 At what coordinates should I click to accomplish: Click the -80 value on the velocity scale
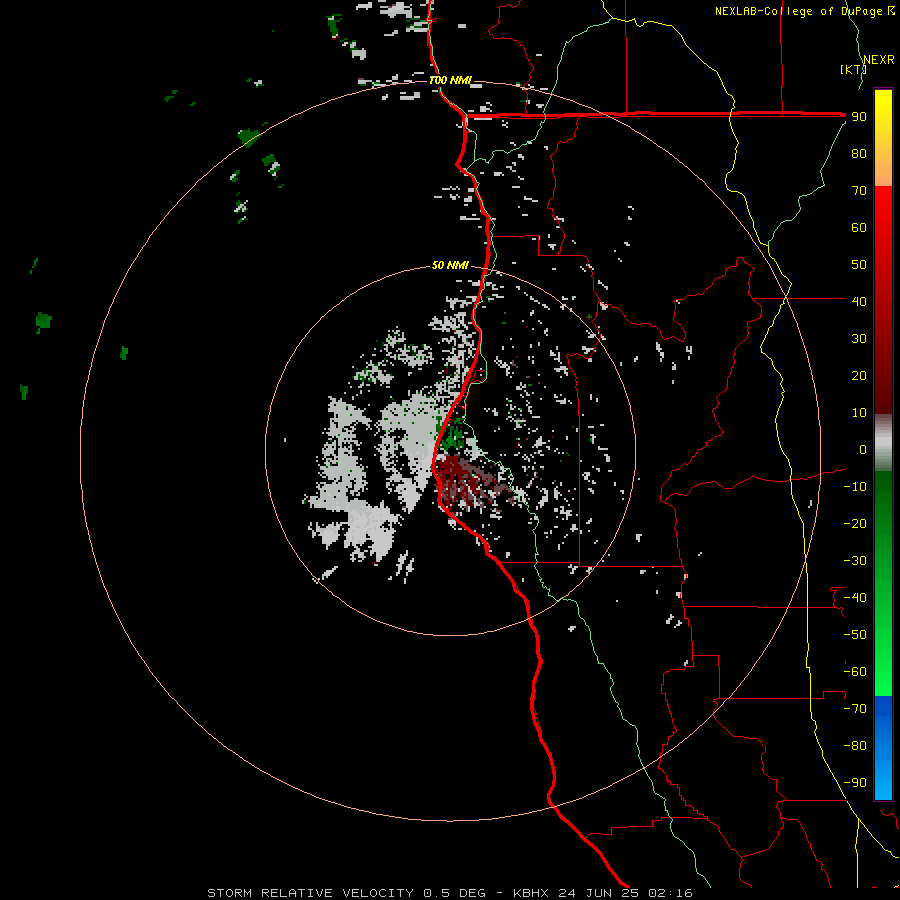[855, 746]
